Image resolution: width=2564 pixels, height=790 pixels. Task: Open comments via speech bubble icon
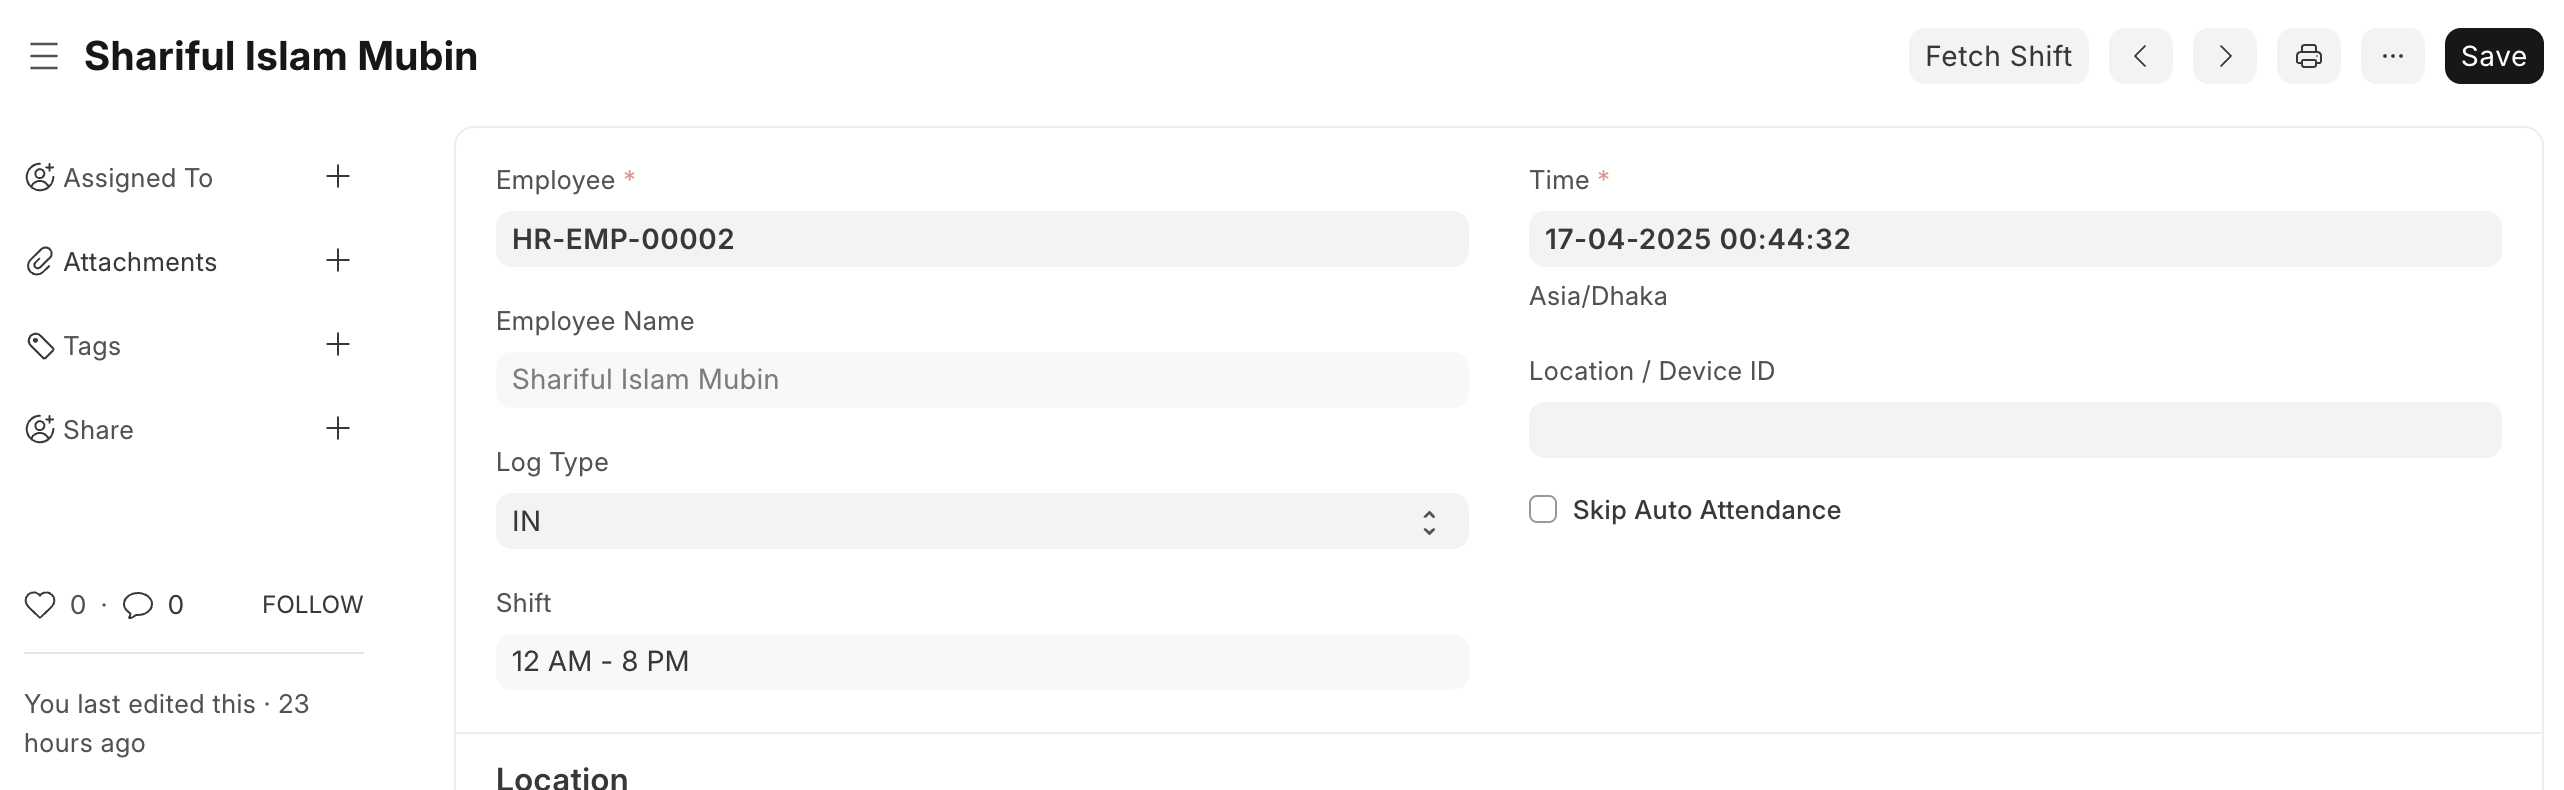click(x=138, y=605)
